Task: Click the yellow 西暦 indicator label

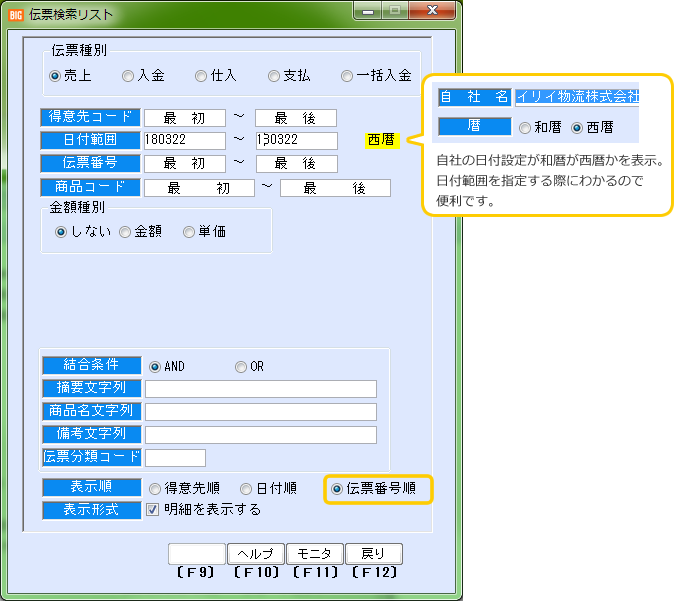Action: [382, 140]
